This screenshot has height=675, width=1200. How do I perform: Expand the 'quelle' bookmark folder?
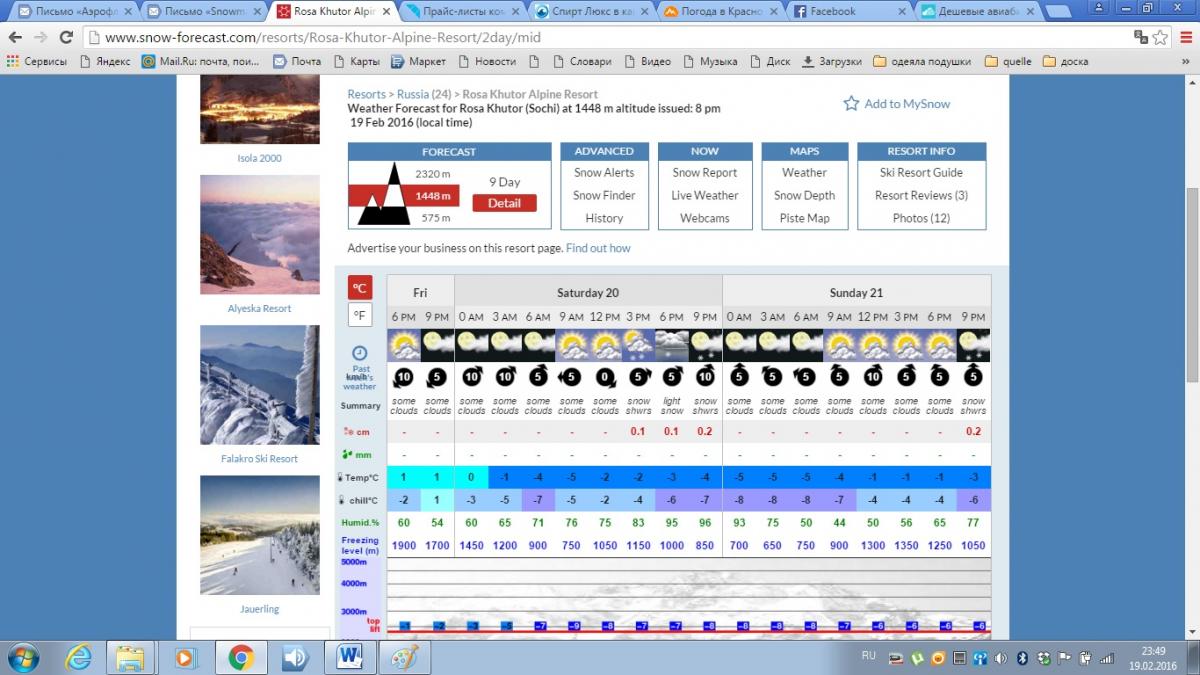coord(1008,61)
